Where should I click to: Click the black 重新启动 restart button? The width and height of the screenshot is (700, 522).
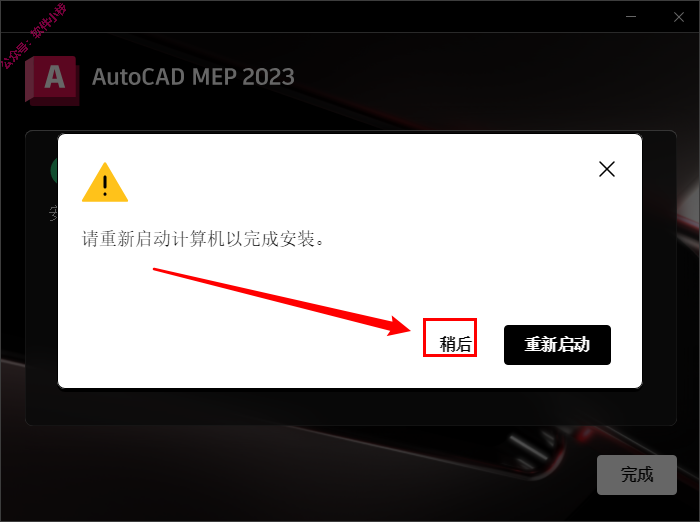(557, 345)
